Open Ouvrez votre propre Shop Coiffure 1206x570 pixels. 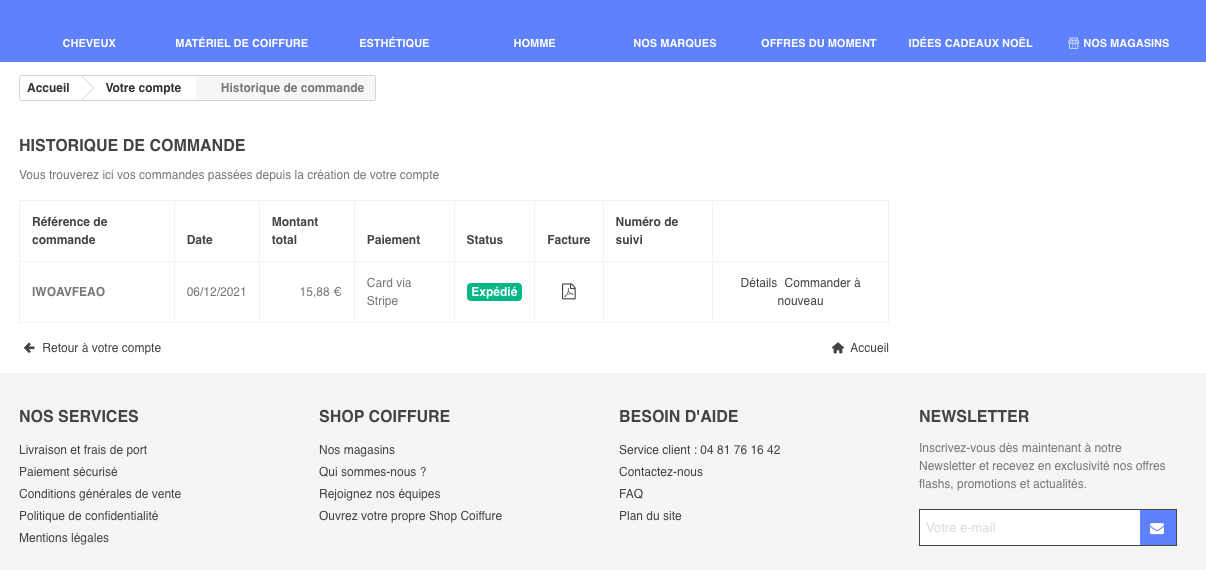click(x=410, y=516)
